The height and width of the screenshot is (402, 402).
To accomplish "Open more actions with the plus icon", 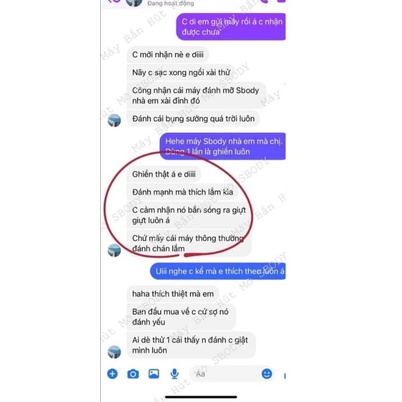I will (112, 374).
